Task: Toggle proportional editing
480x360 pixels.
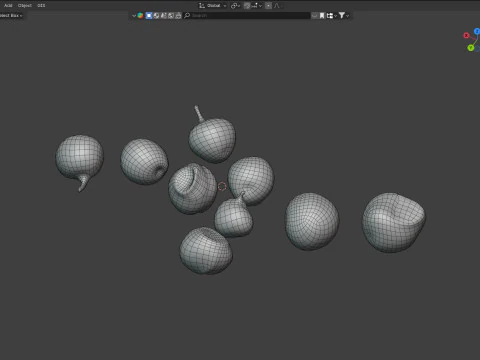Action: [269, 6]
